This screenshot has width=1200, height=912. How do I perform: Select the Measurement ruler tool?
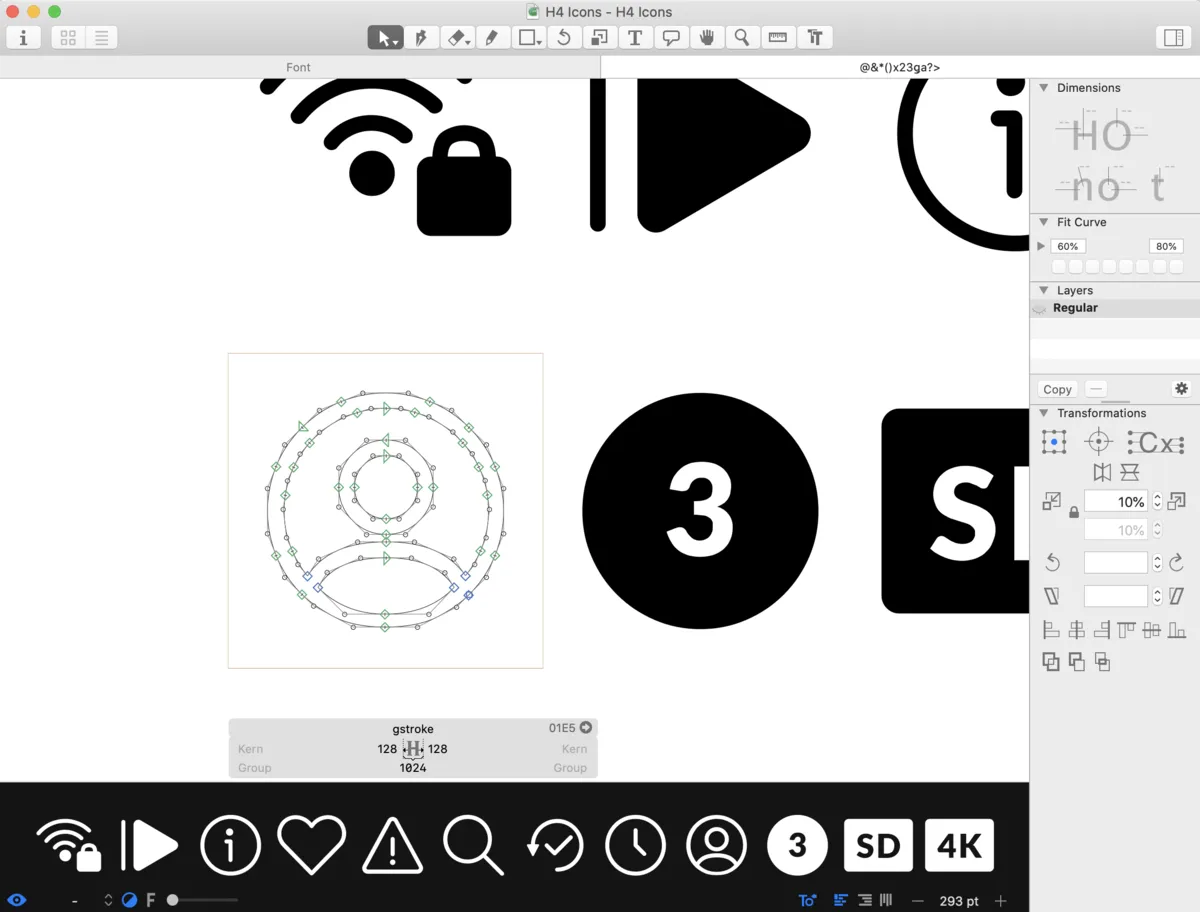point(777,38)
